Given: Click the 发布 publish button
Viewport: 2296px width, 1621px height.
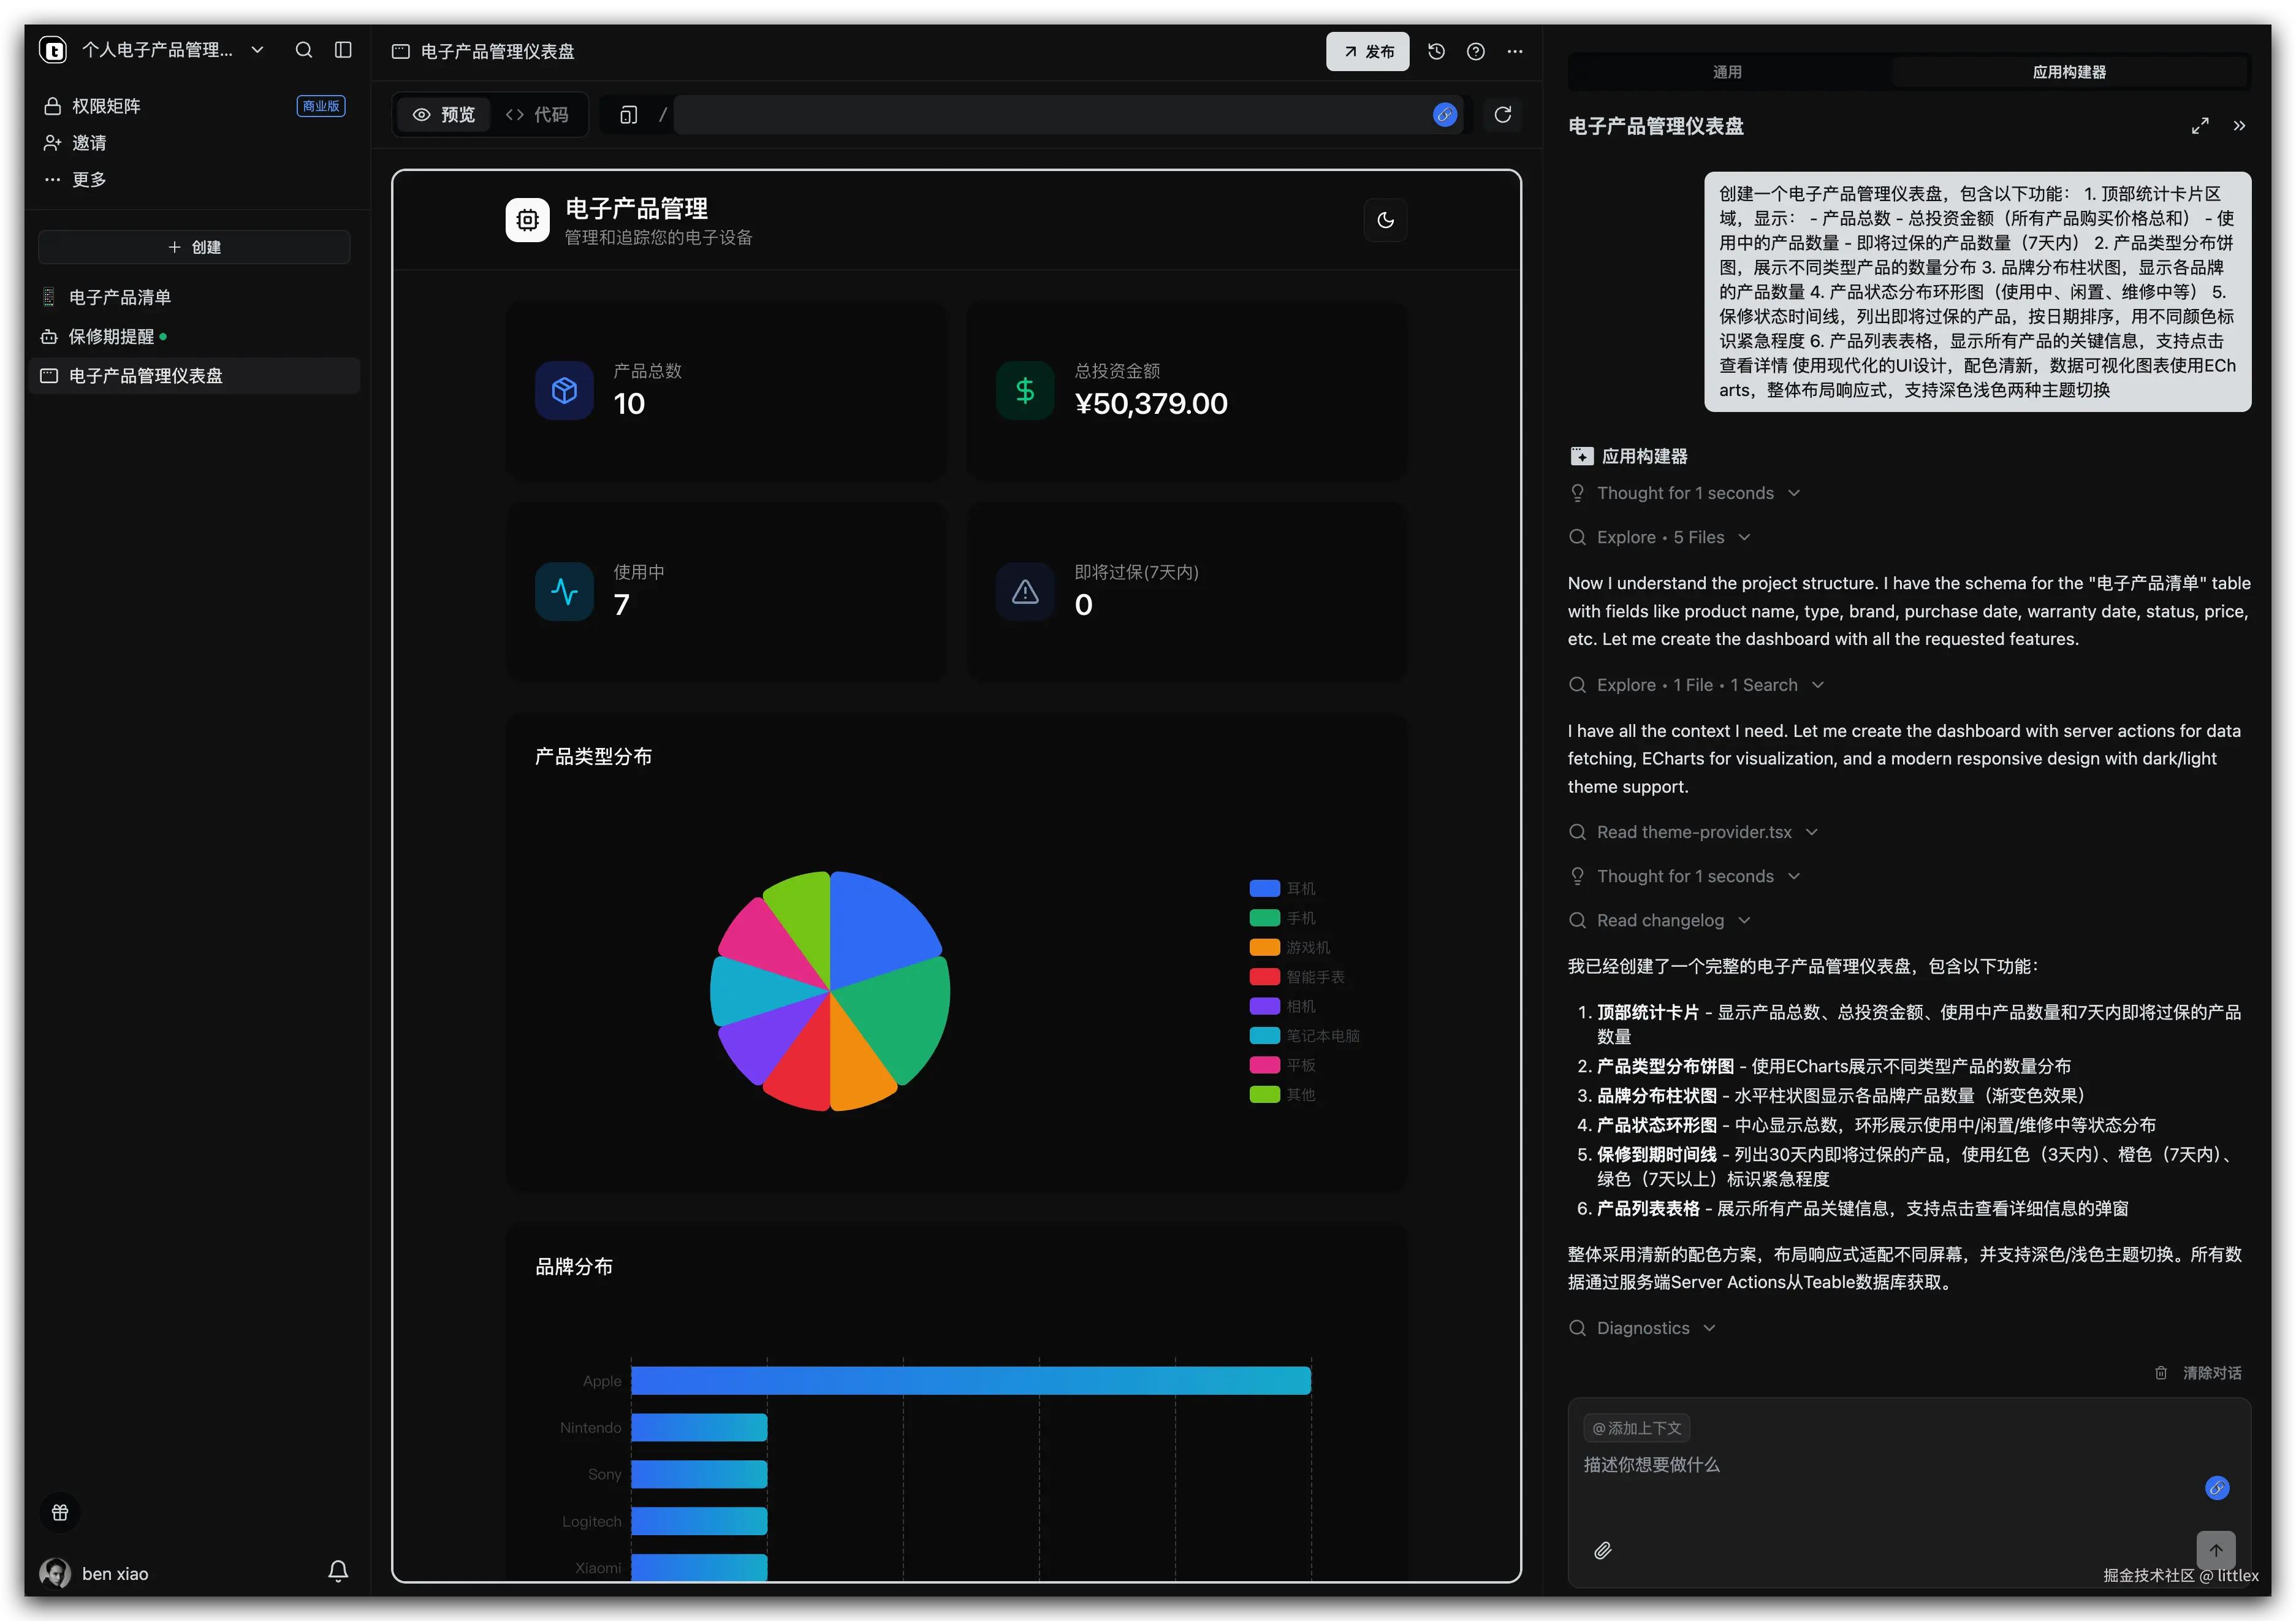Looking at the screenshot, I should click(1367, 51).
